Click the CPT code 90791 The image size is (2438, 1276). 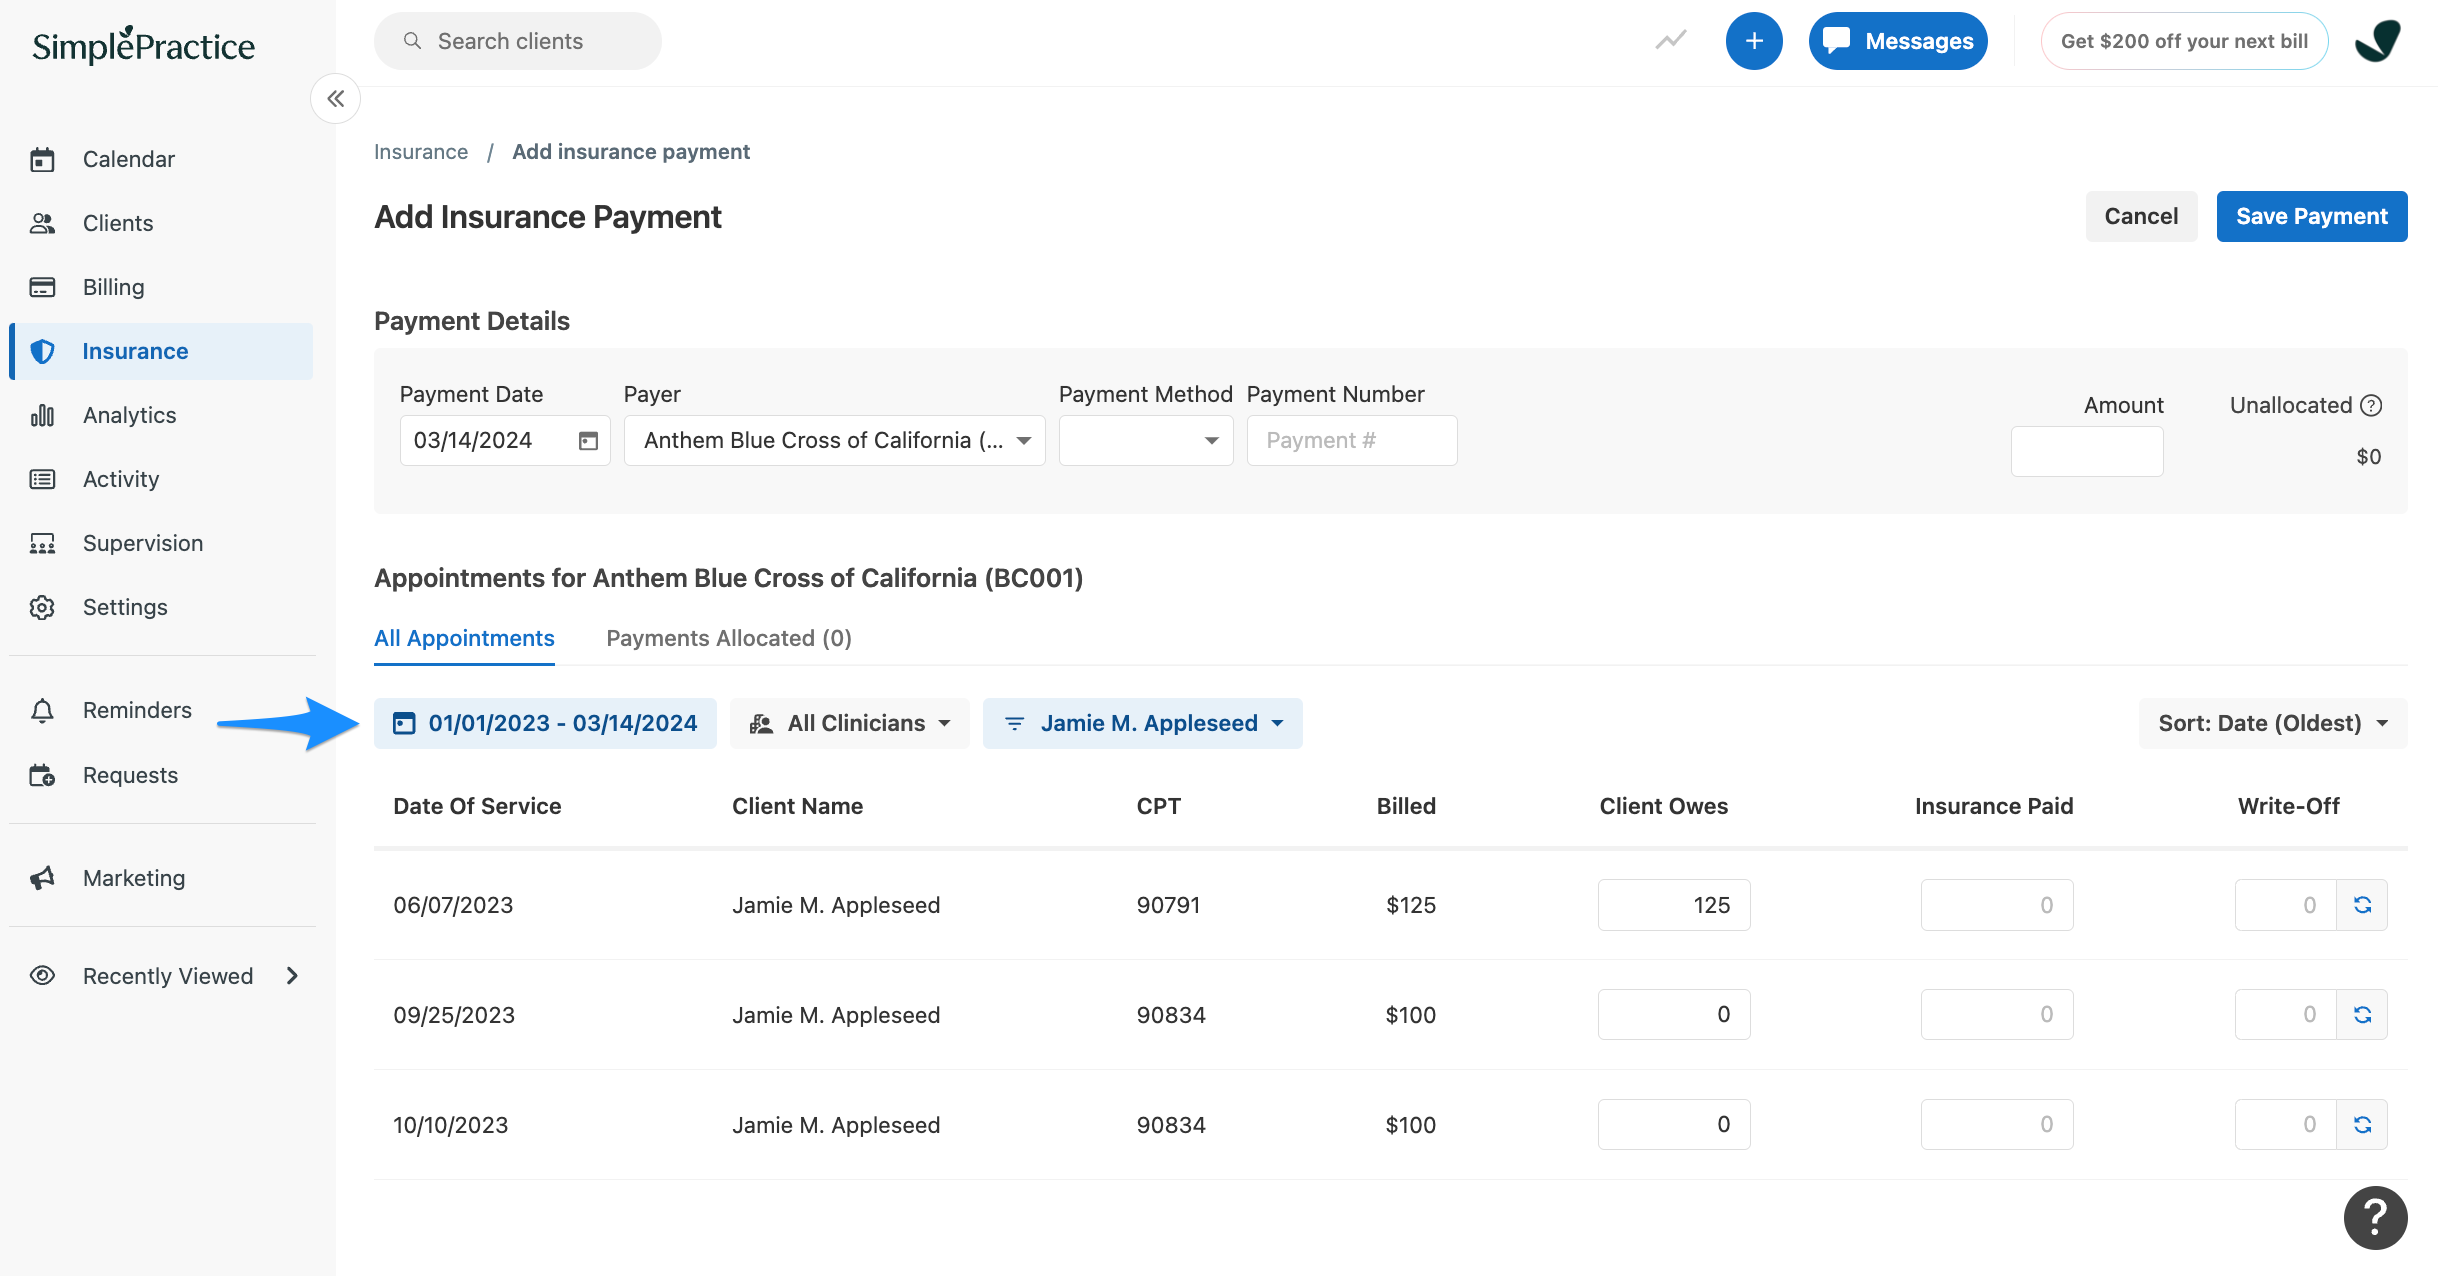click(x=1168, y=905)
